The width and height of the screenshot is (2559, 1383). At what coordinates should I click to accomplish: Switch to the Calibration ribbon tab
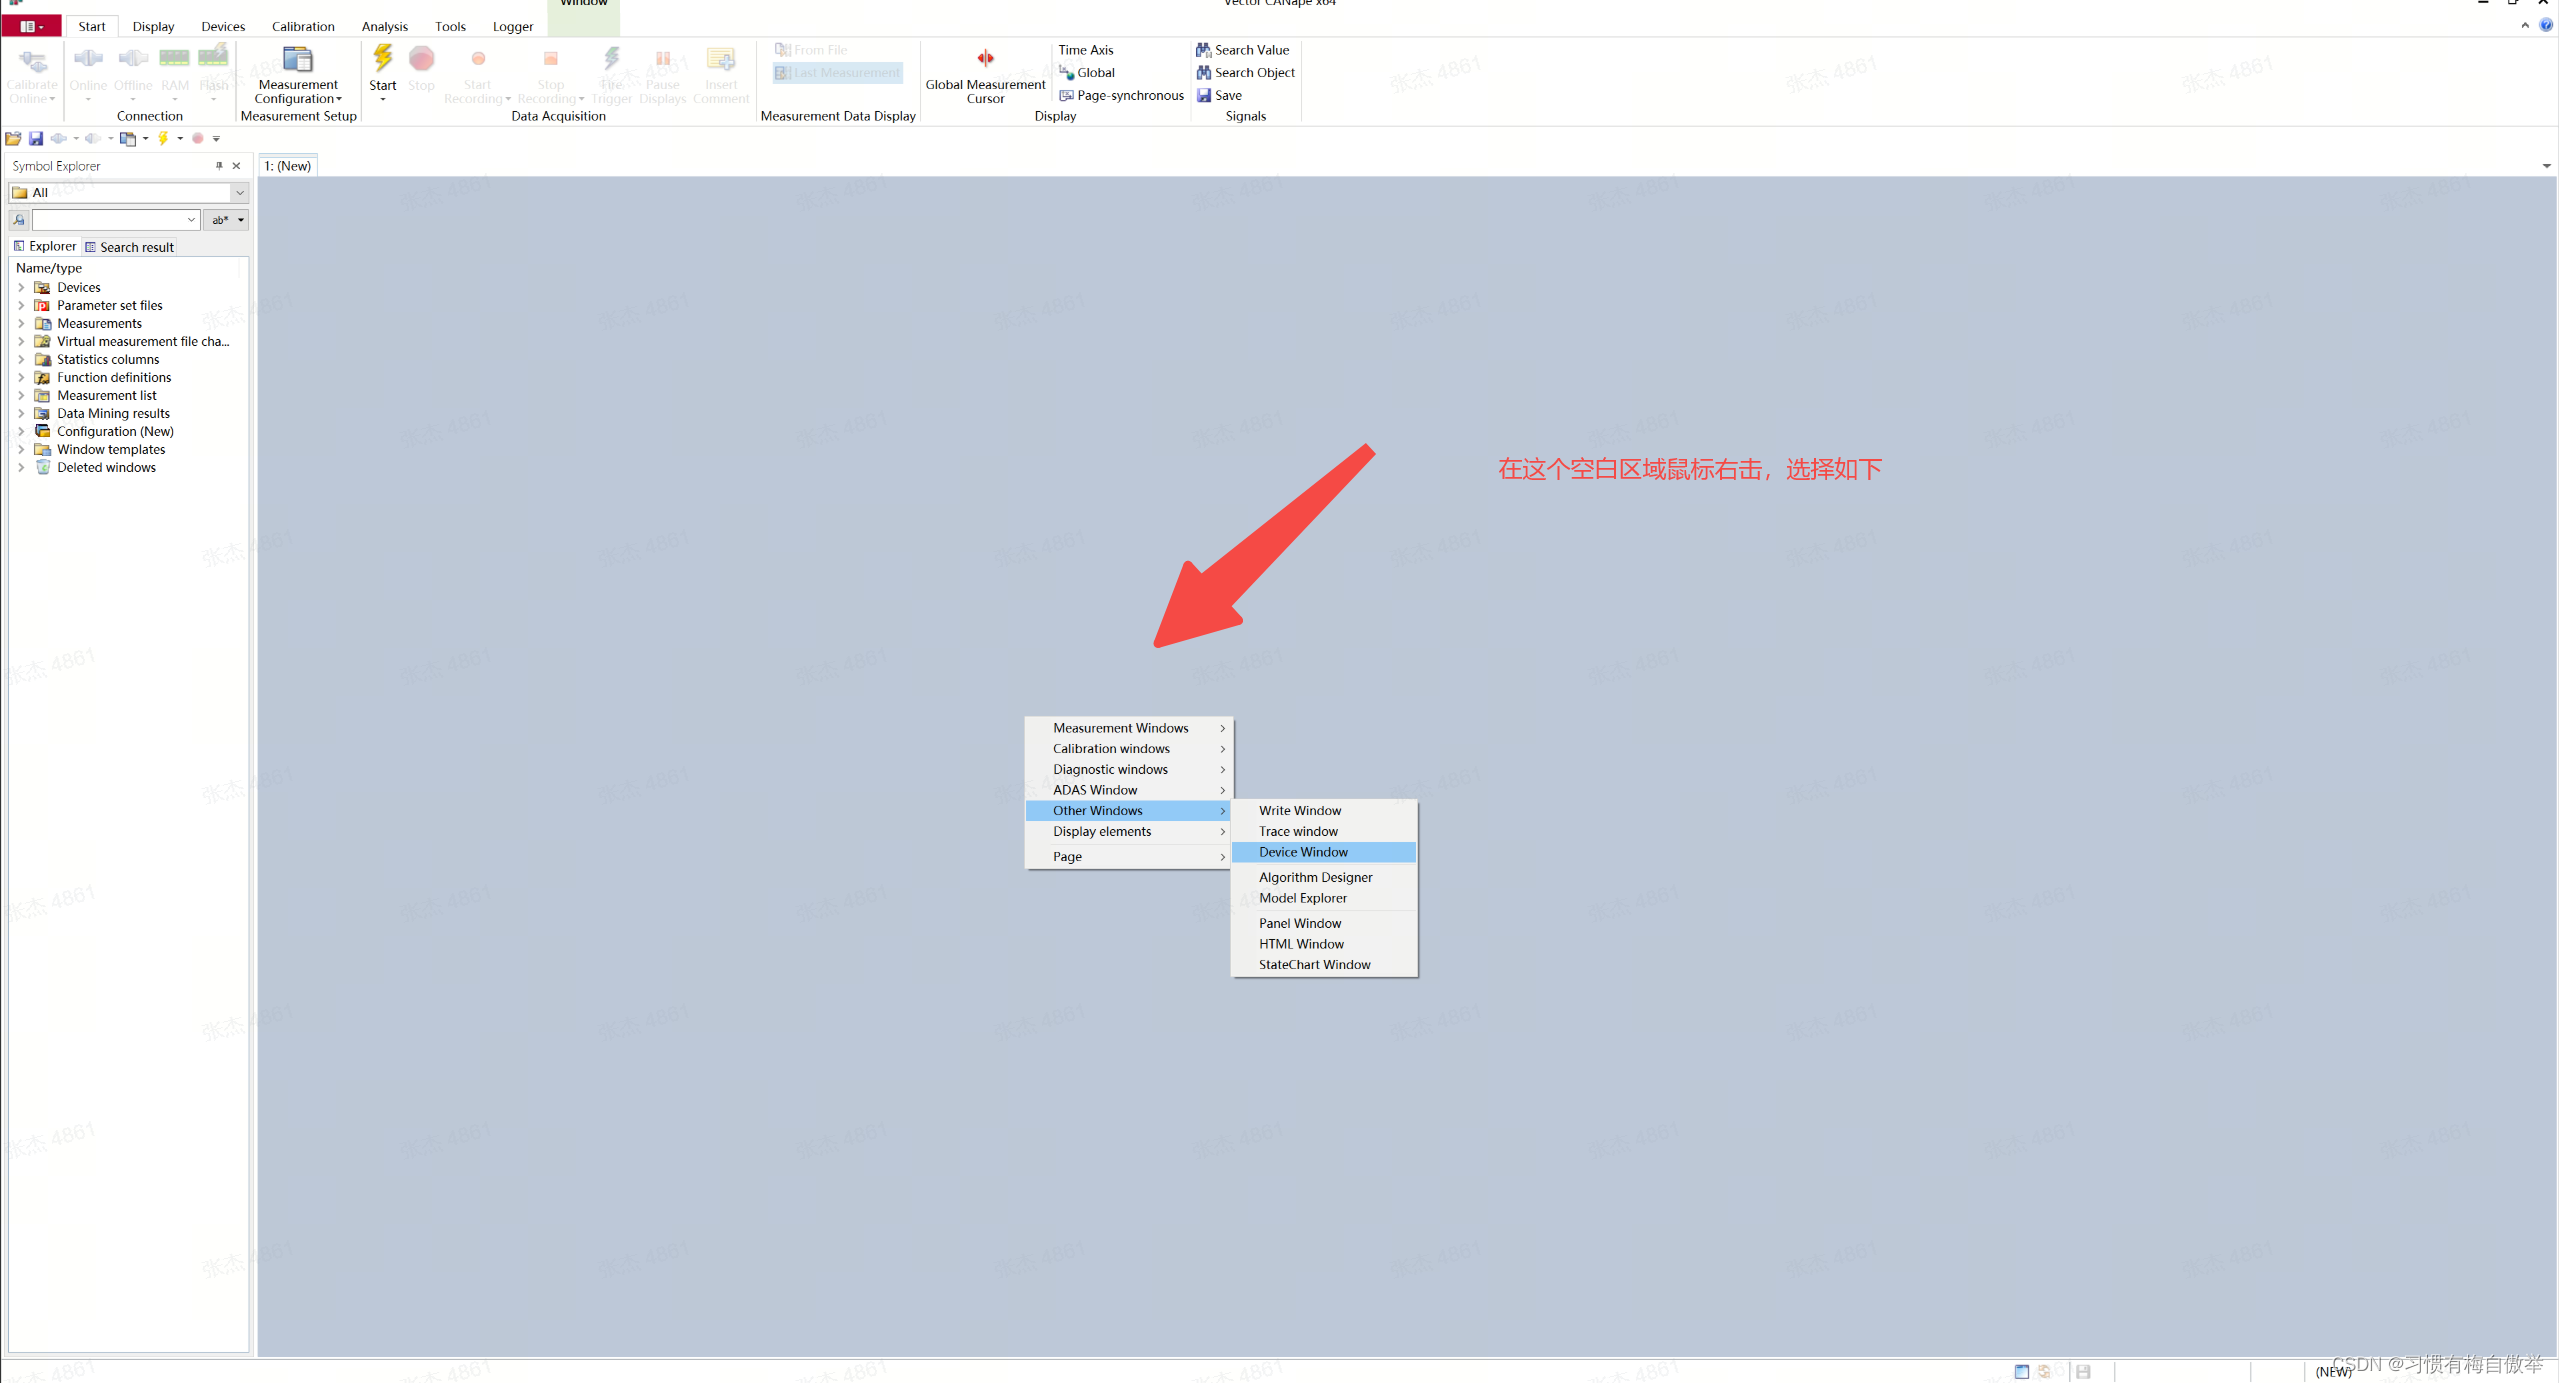pyautogui.click(x=303, y=27)
